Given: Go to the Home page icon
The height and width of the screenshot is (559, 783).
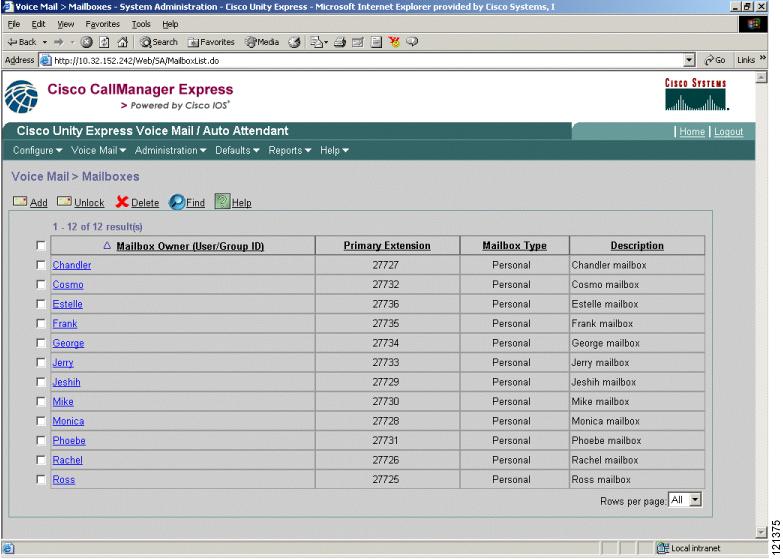Looking at the screenshot, I should pyautogui.click(x=122, y=42).
